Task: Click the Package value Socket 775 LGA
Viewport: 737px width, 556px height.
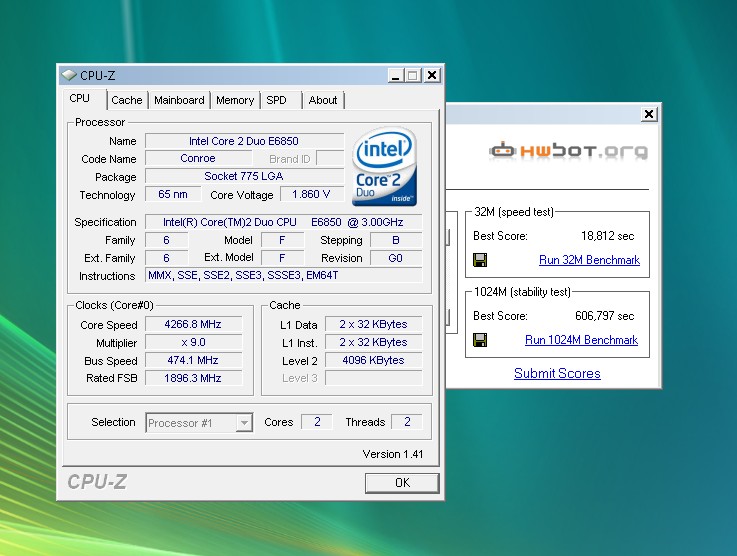Action: pos(244,176)
